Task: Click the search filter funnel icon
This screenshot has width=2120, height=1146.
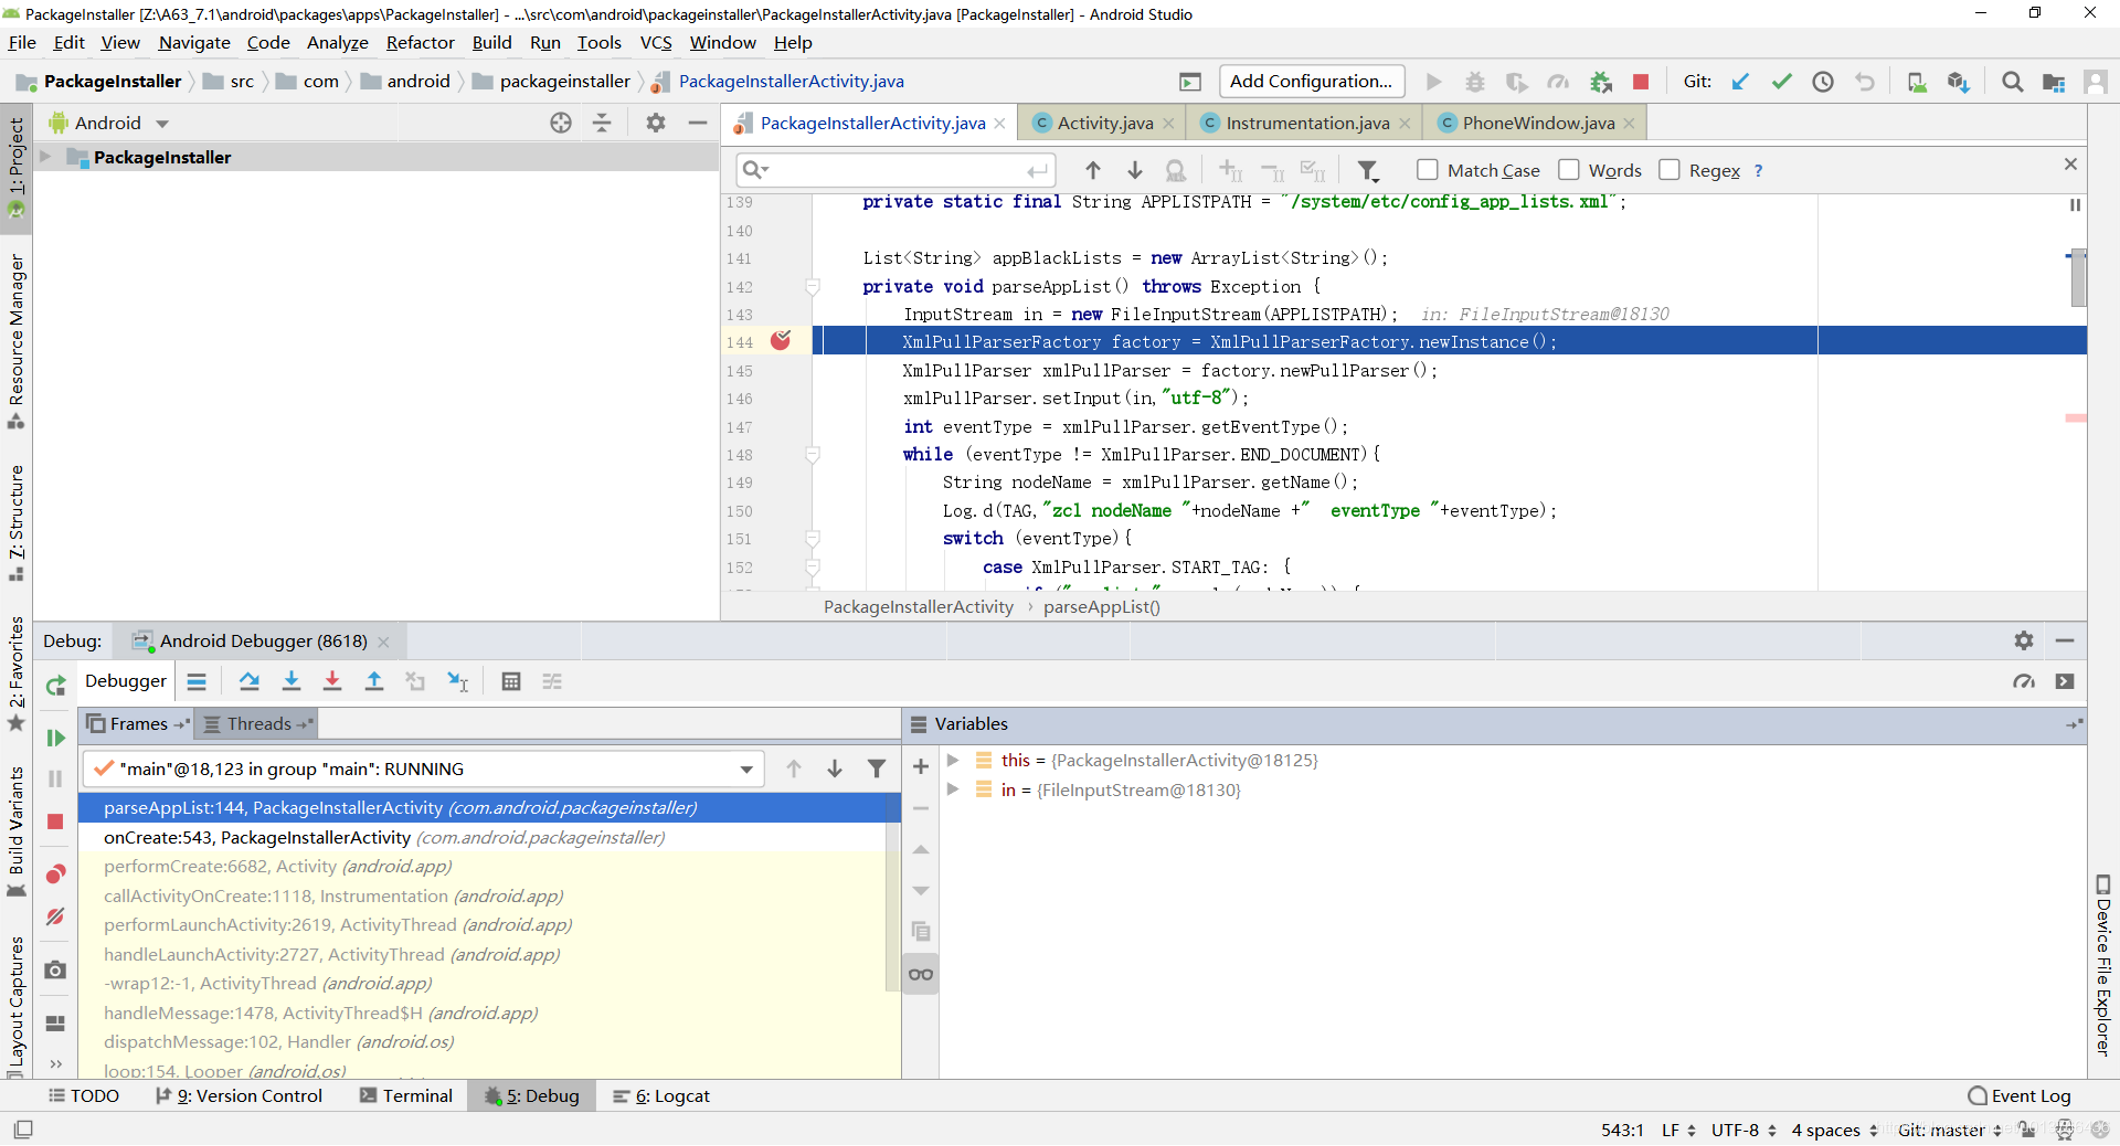Action: tap(1367, 171)
